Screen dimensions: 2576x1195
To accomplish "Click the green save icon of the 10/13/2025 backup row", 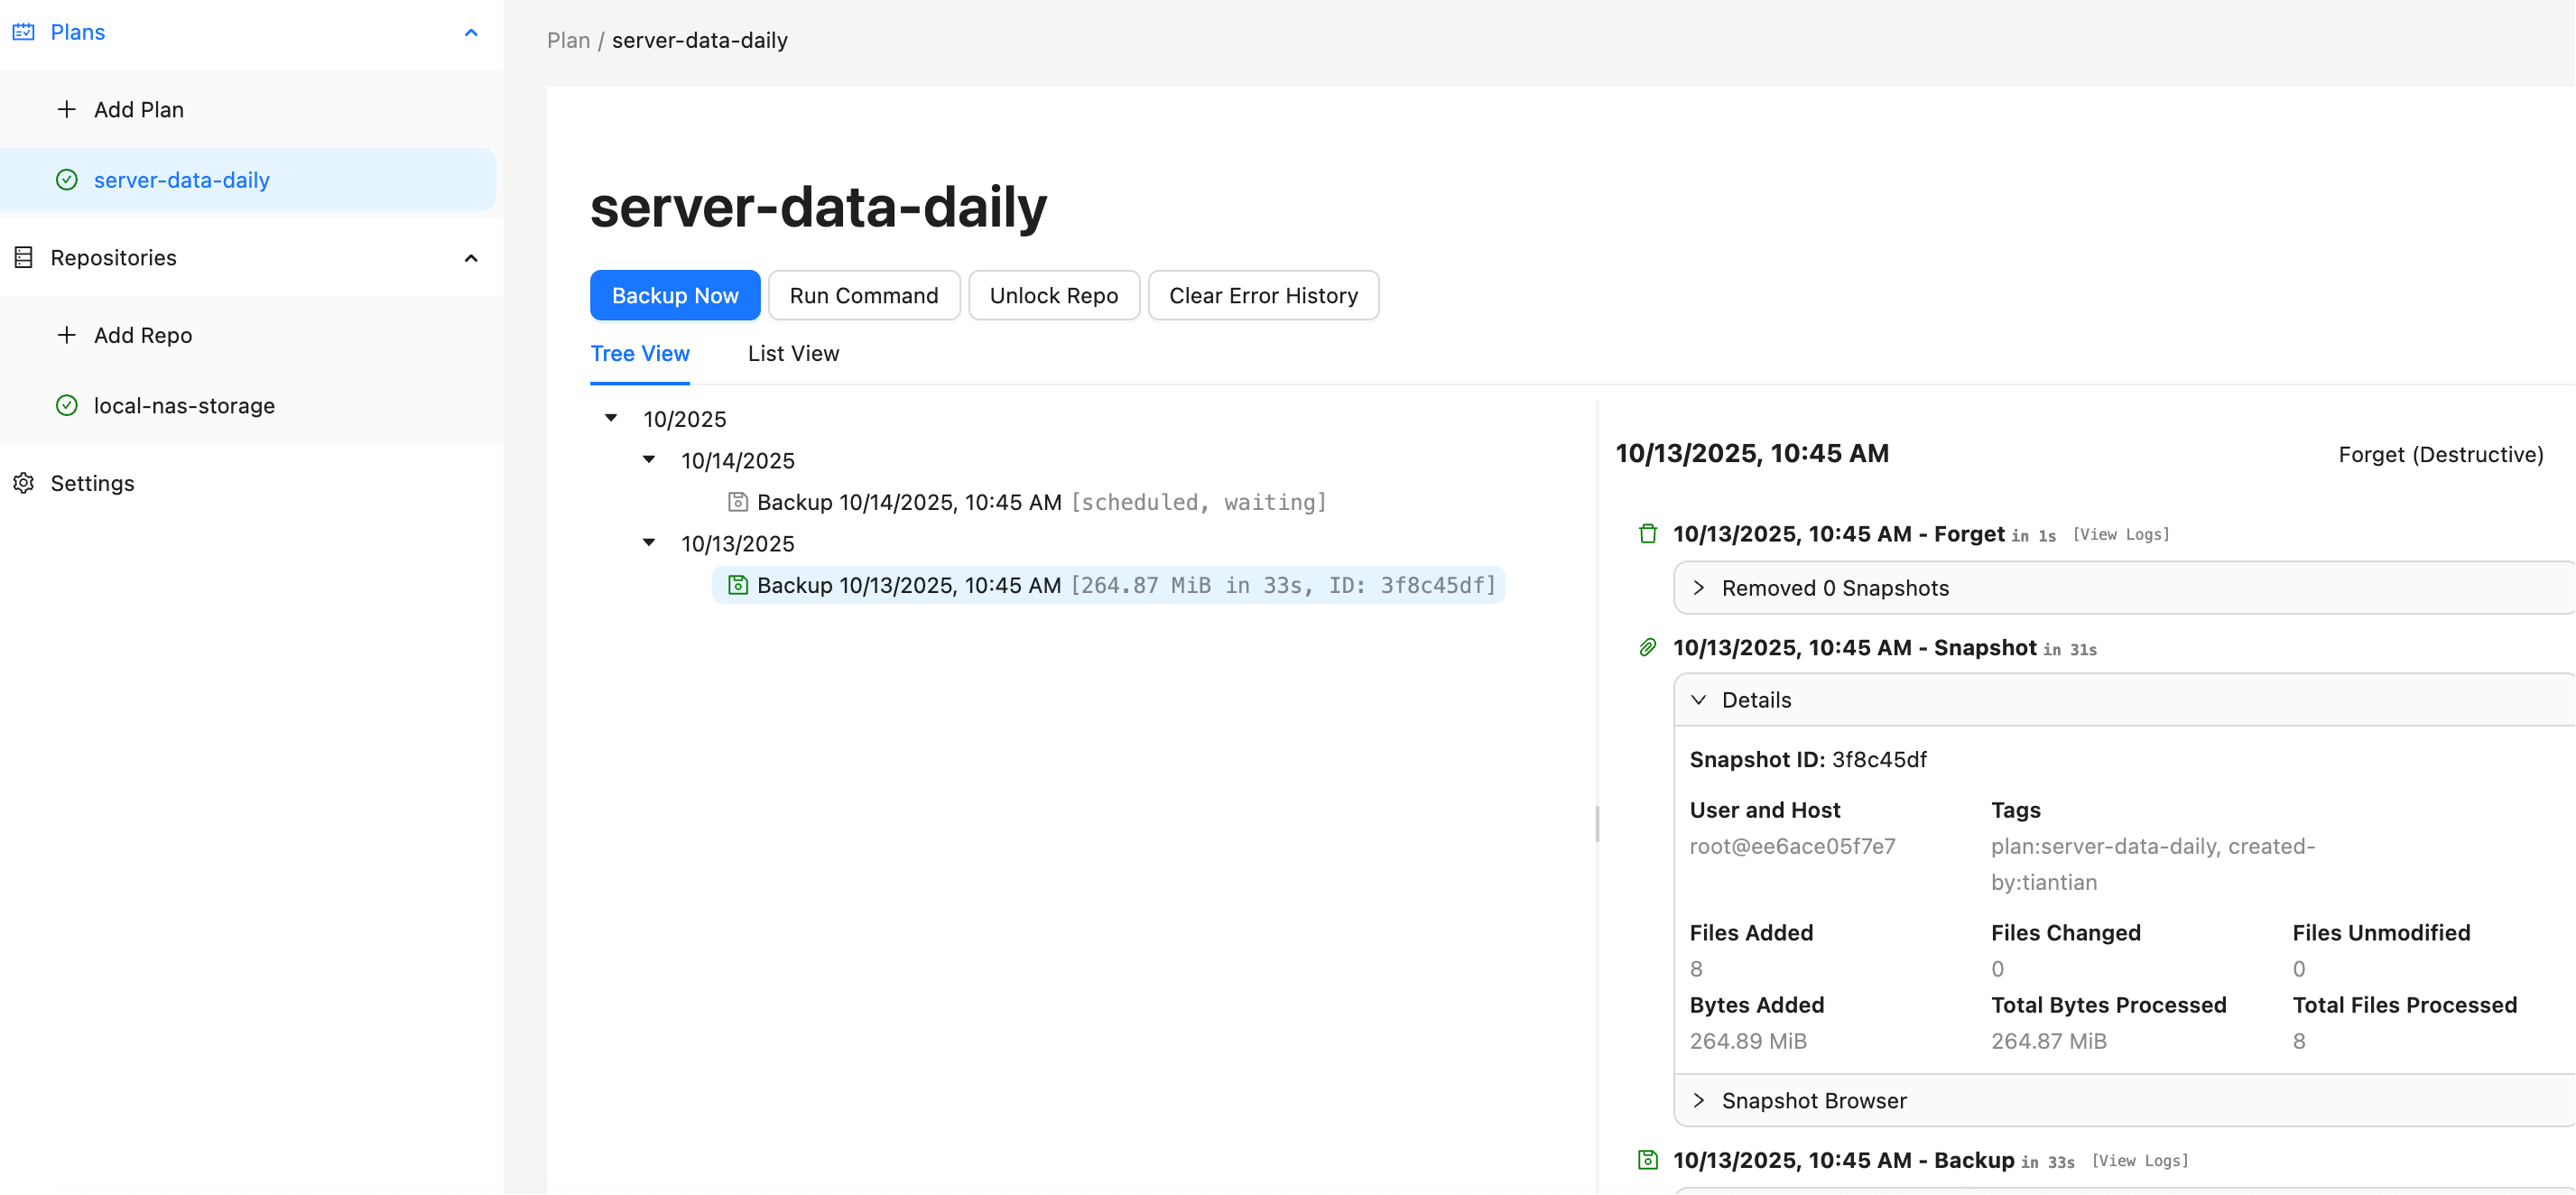I will coord(738,585).
